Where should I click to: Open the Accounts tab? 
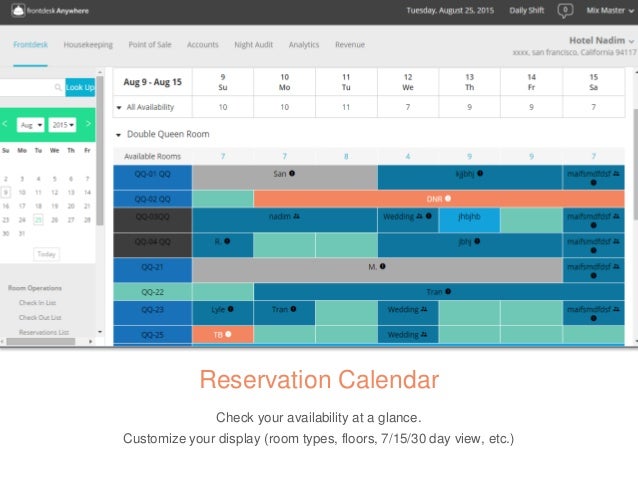(203, 44)
